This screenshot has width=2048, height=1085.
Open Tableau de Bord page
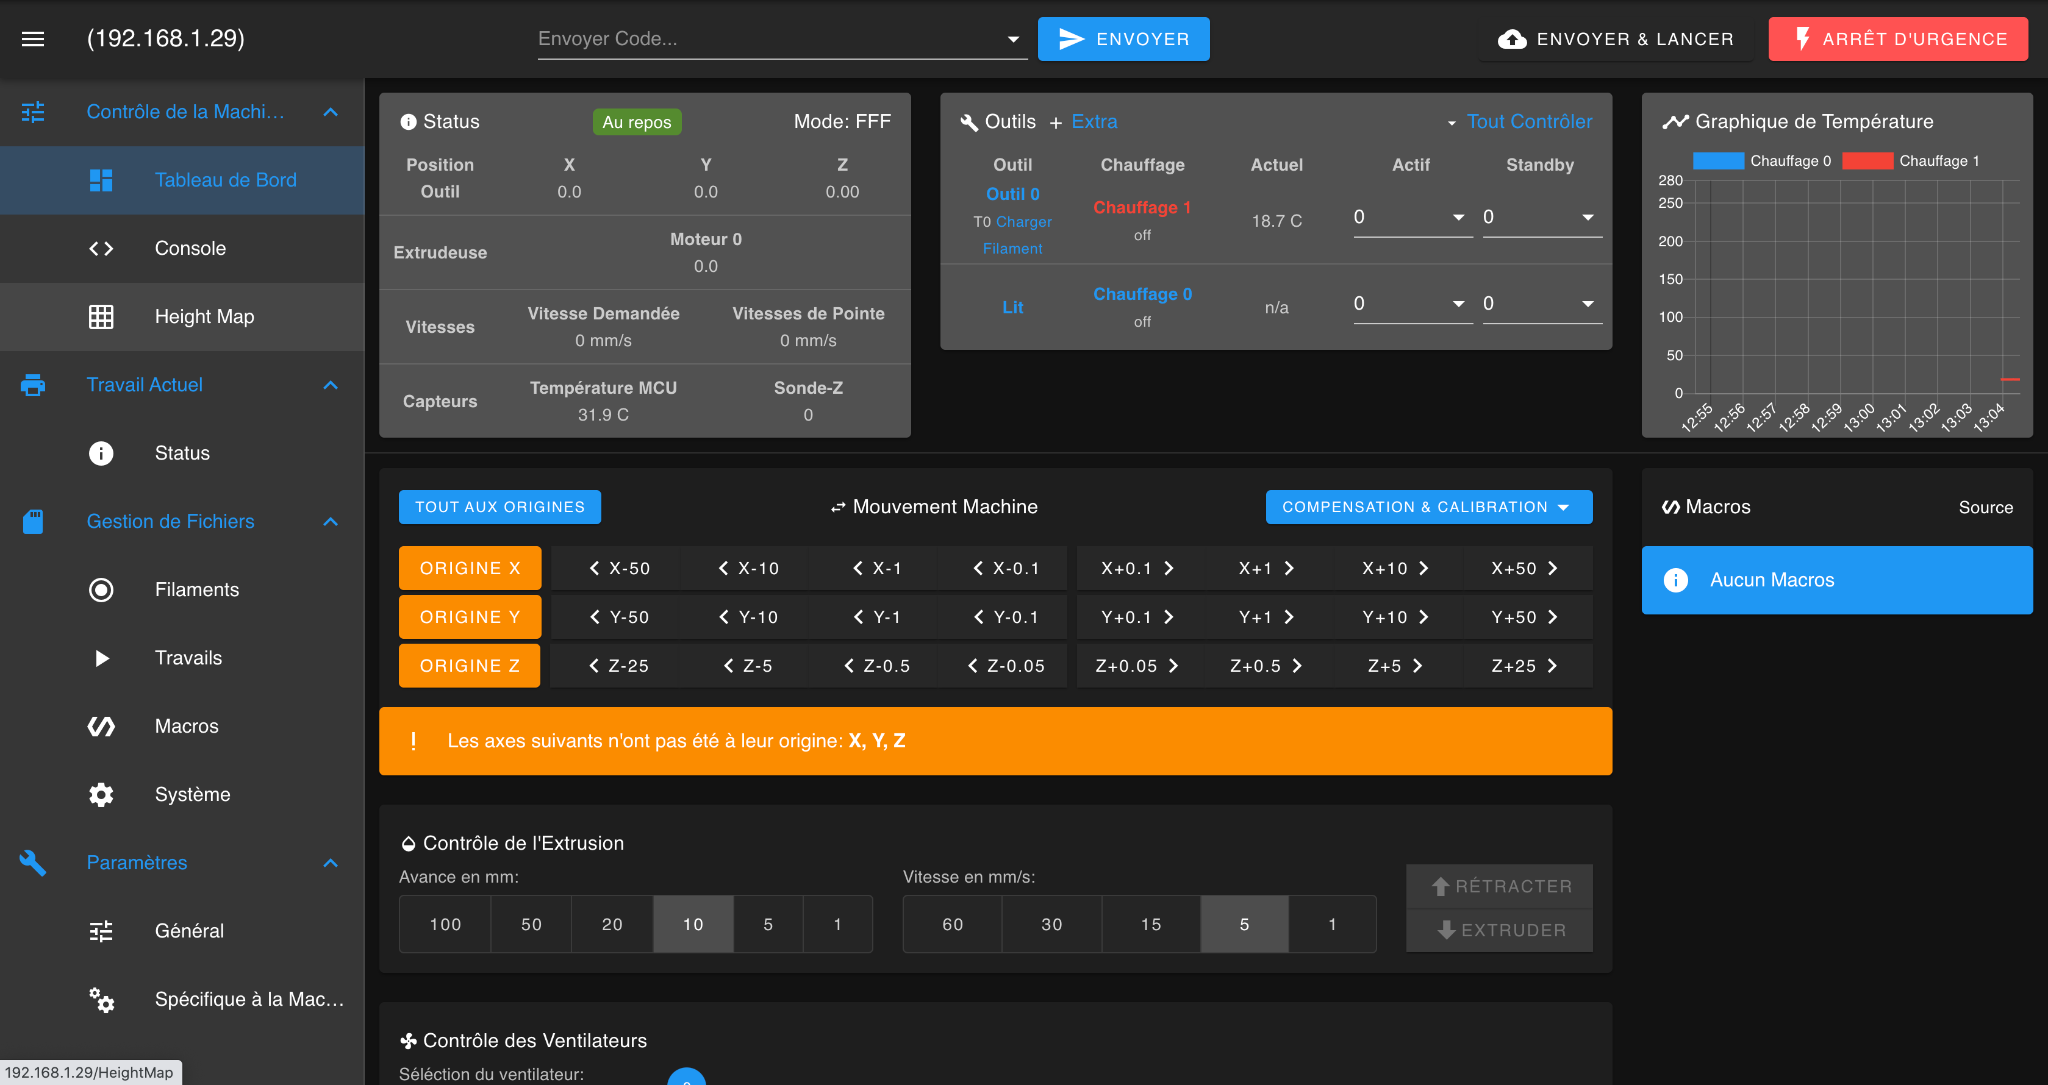click(x=225, y=181)
